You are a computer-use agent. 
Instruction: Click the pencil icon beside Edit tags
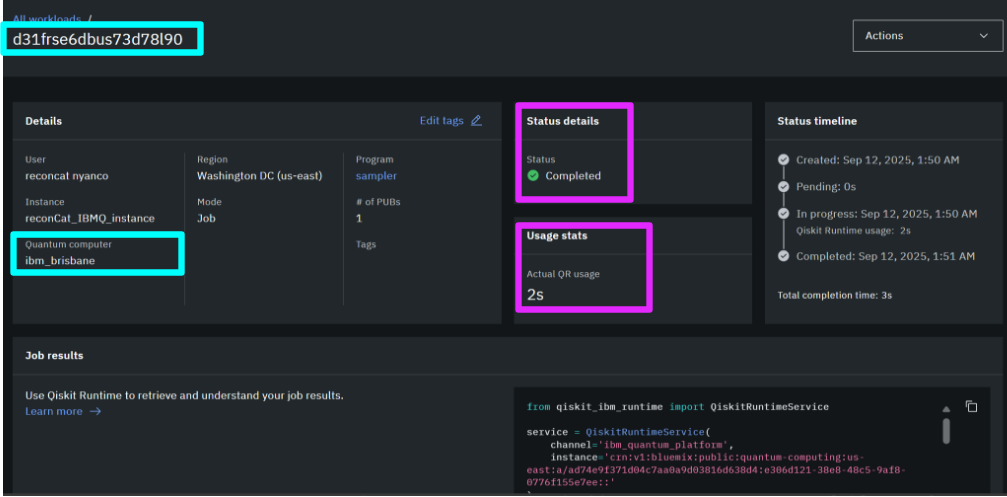(x=476, y=121)
